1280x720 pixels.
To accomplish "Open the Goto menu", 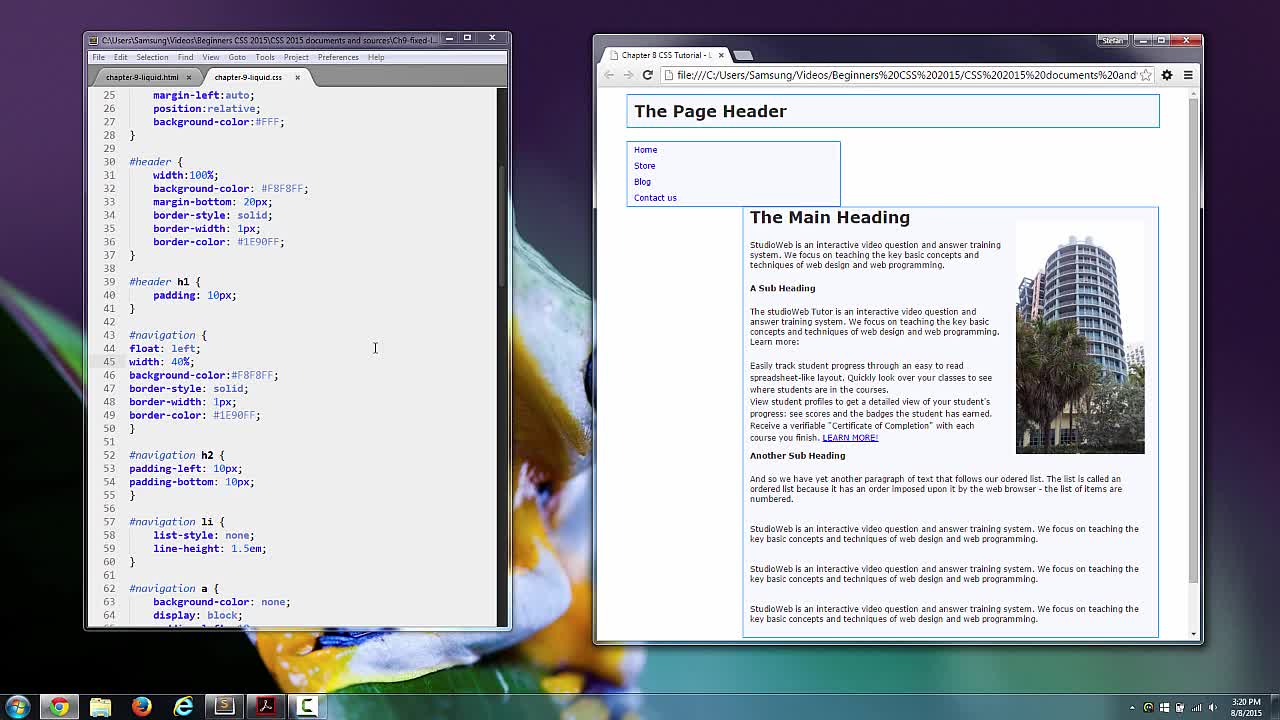I will point(237,57).
